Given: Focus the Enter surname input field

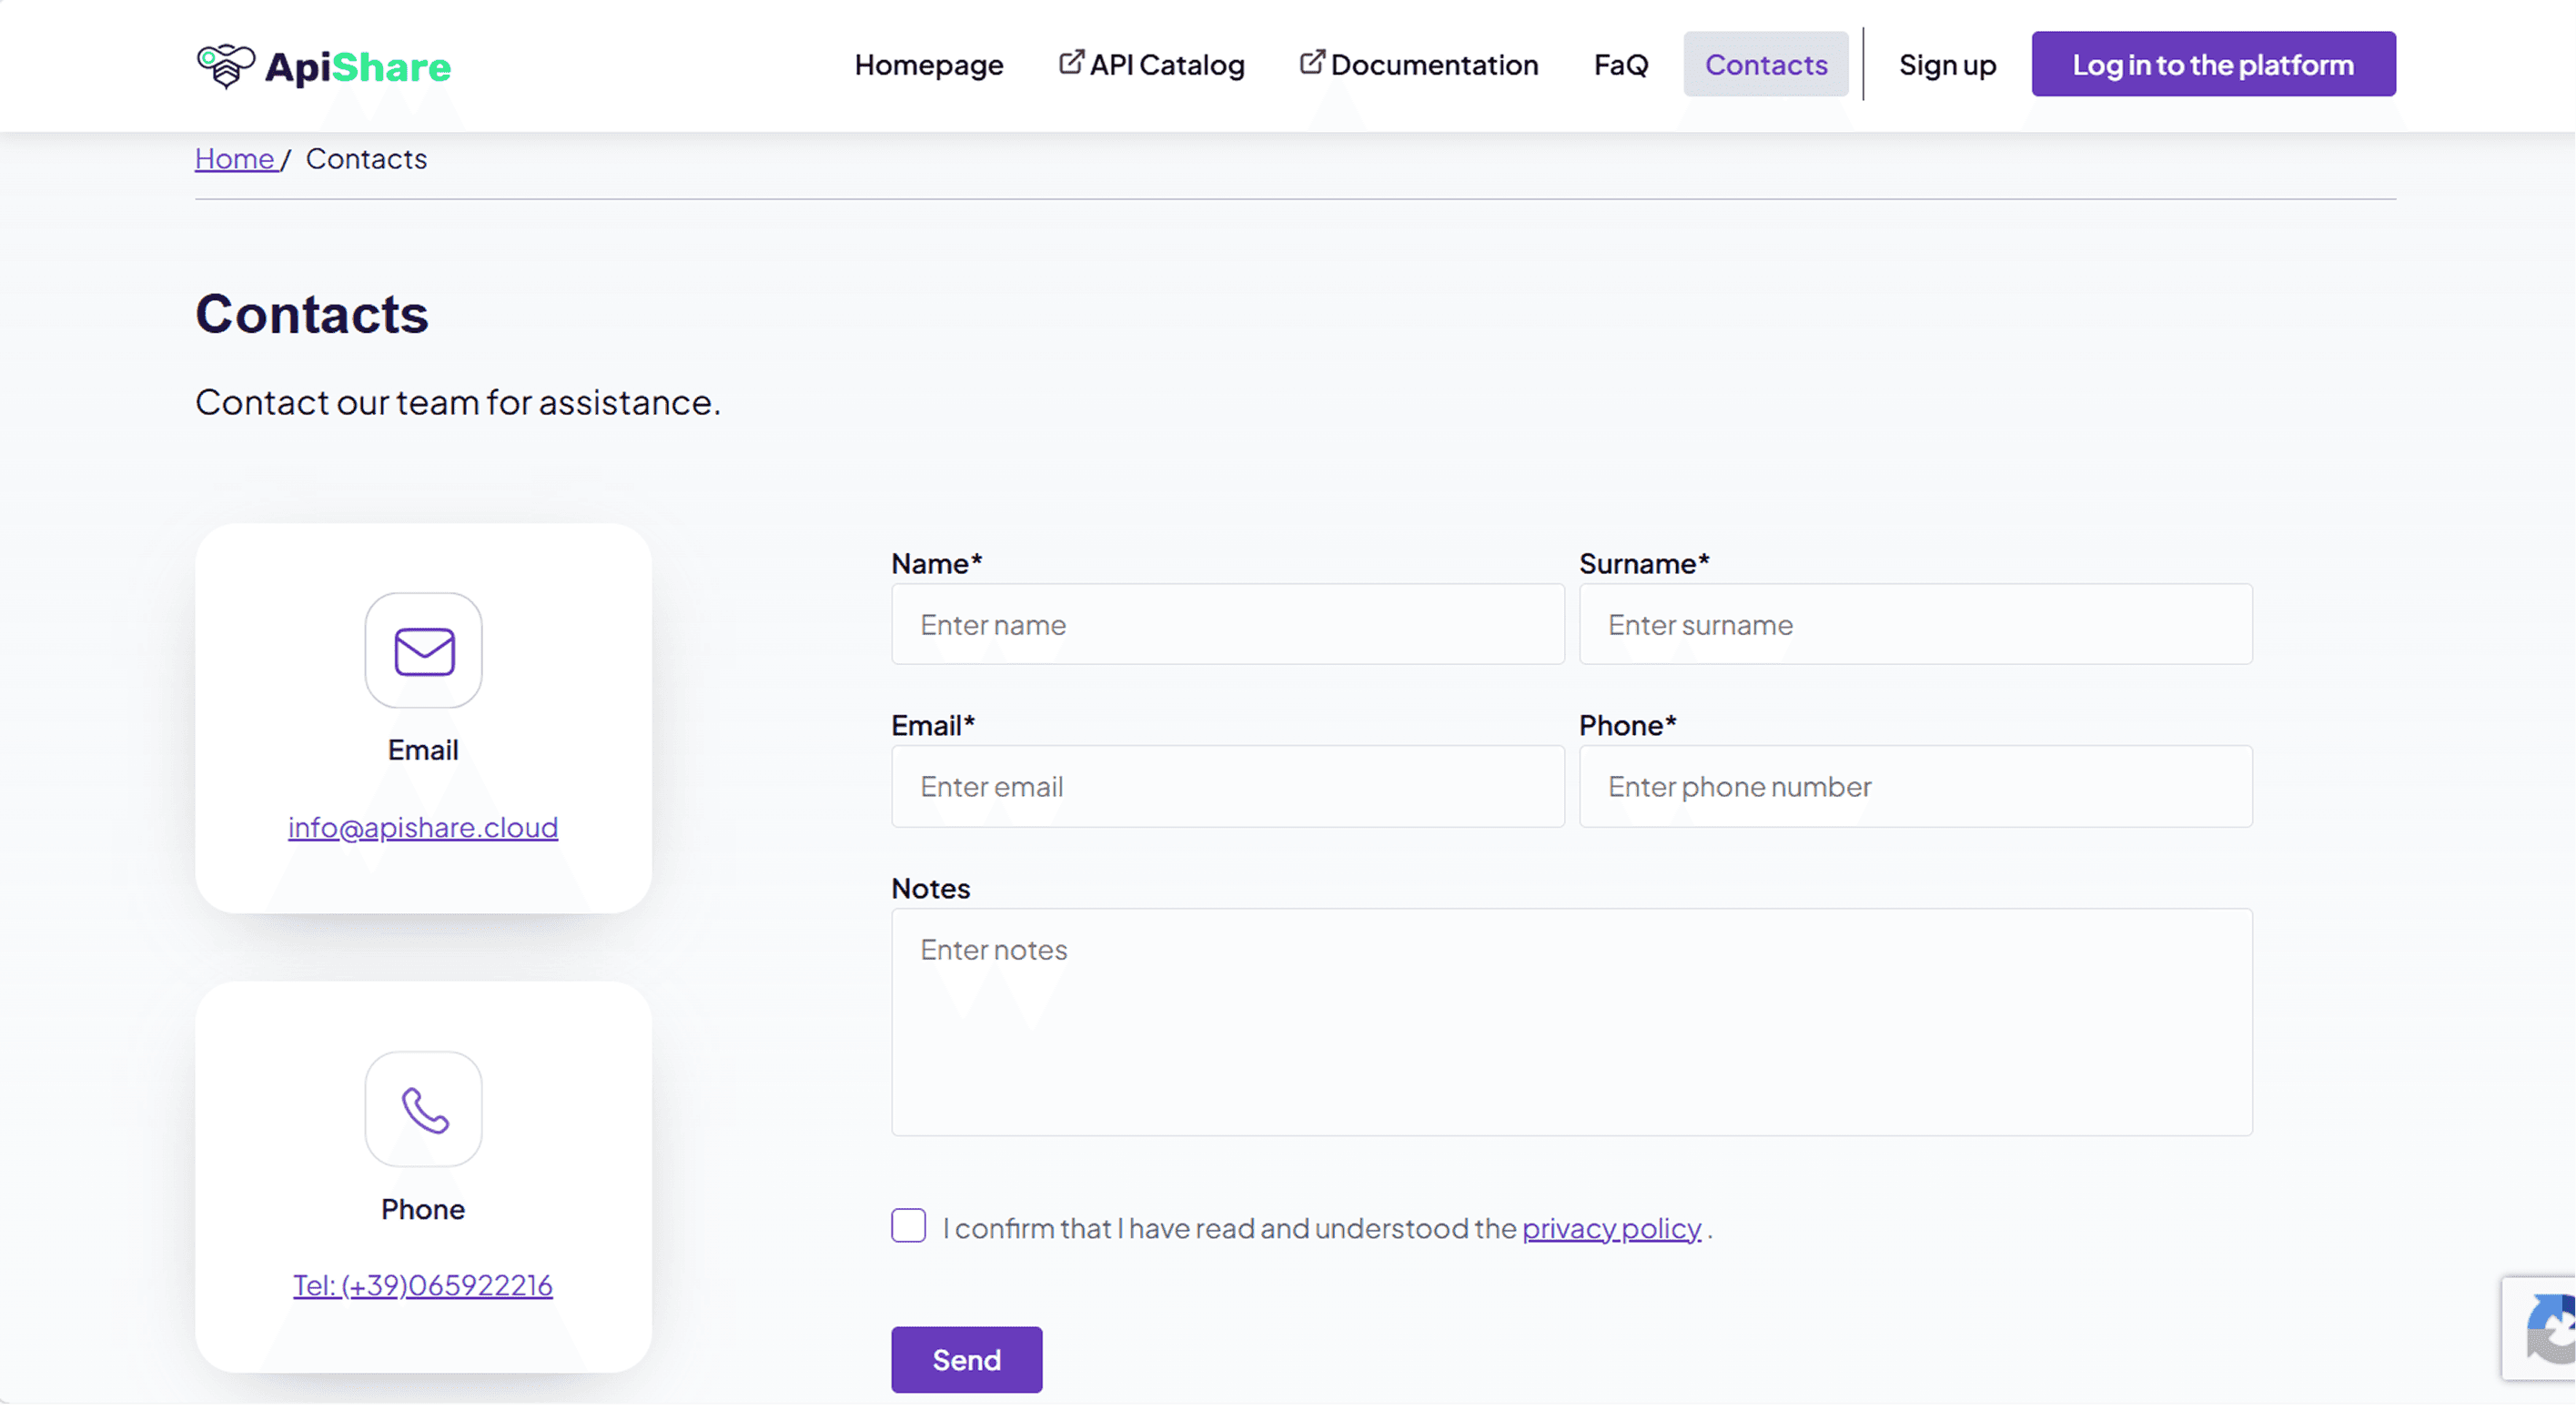Looking at the screenshot, I should point(1915,625).
